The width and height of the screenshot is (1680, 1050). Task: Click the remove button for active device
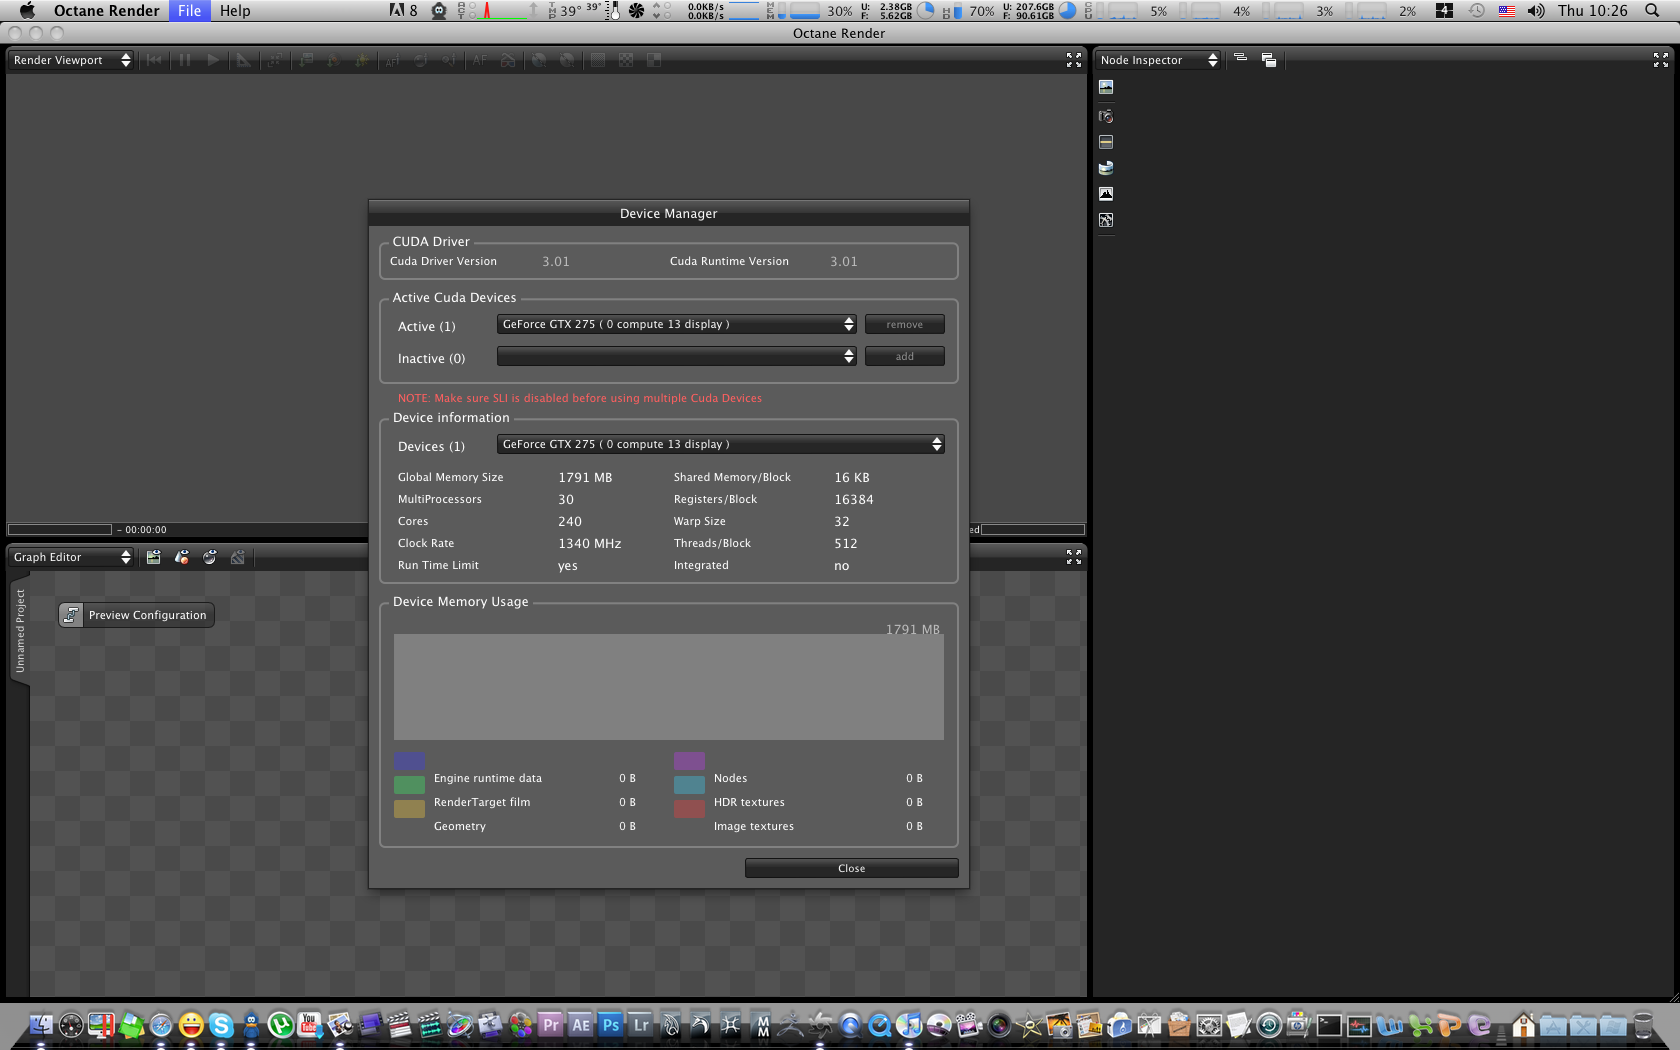coord(904,325)
